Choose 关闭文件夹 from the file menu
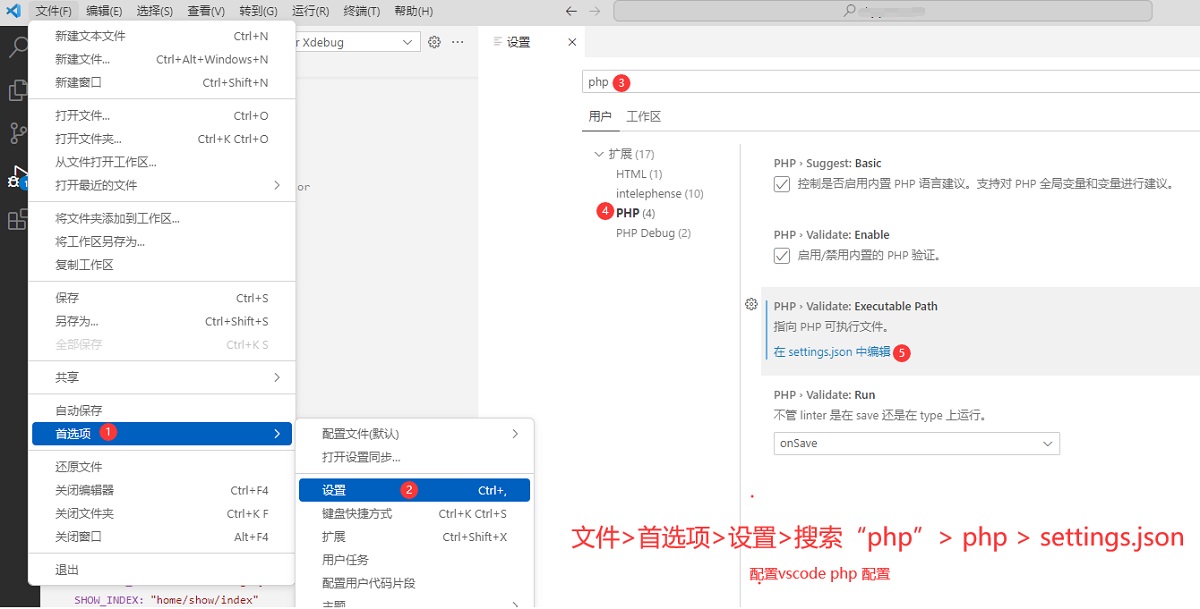Screen dimensions: 1200x609 point(162,513)
